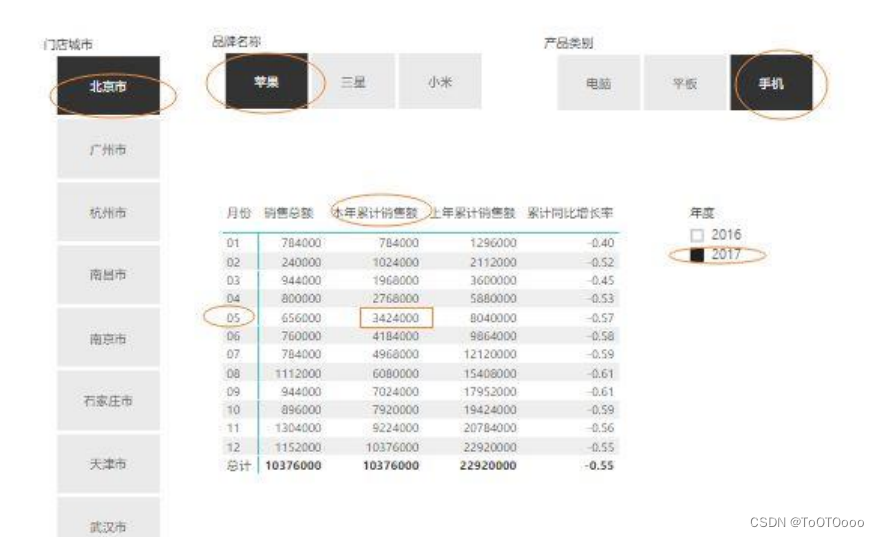Click cumulative sales cell 4968000
The image size is (879, 537).
pyautogui.click(x=396, y=354)
